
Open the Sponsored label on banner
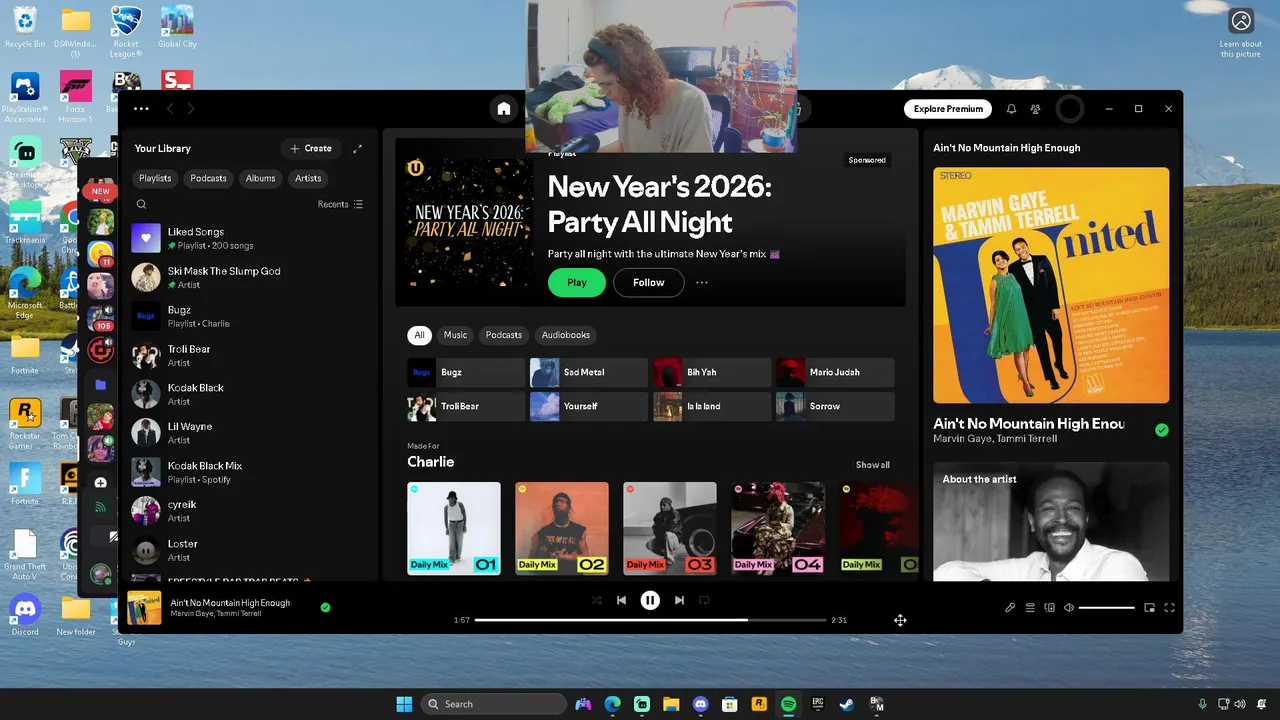[x=867, y=160]
